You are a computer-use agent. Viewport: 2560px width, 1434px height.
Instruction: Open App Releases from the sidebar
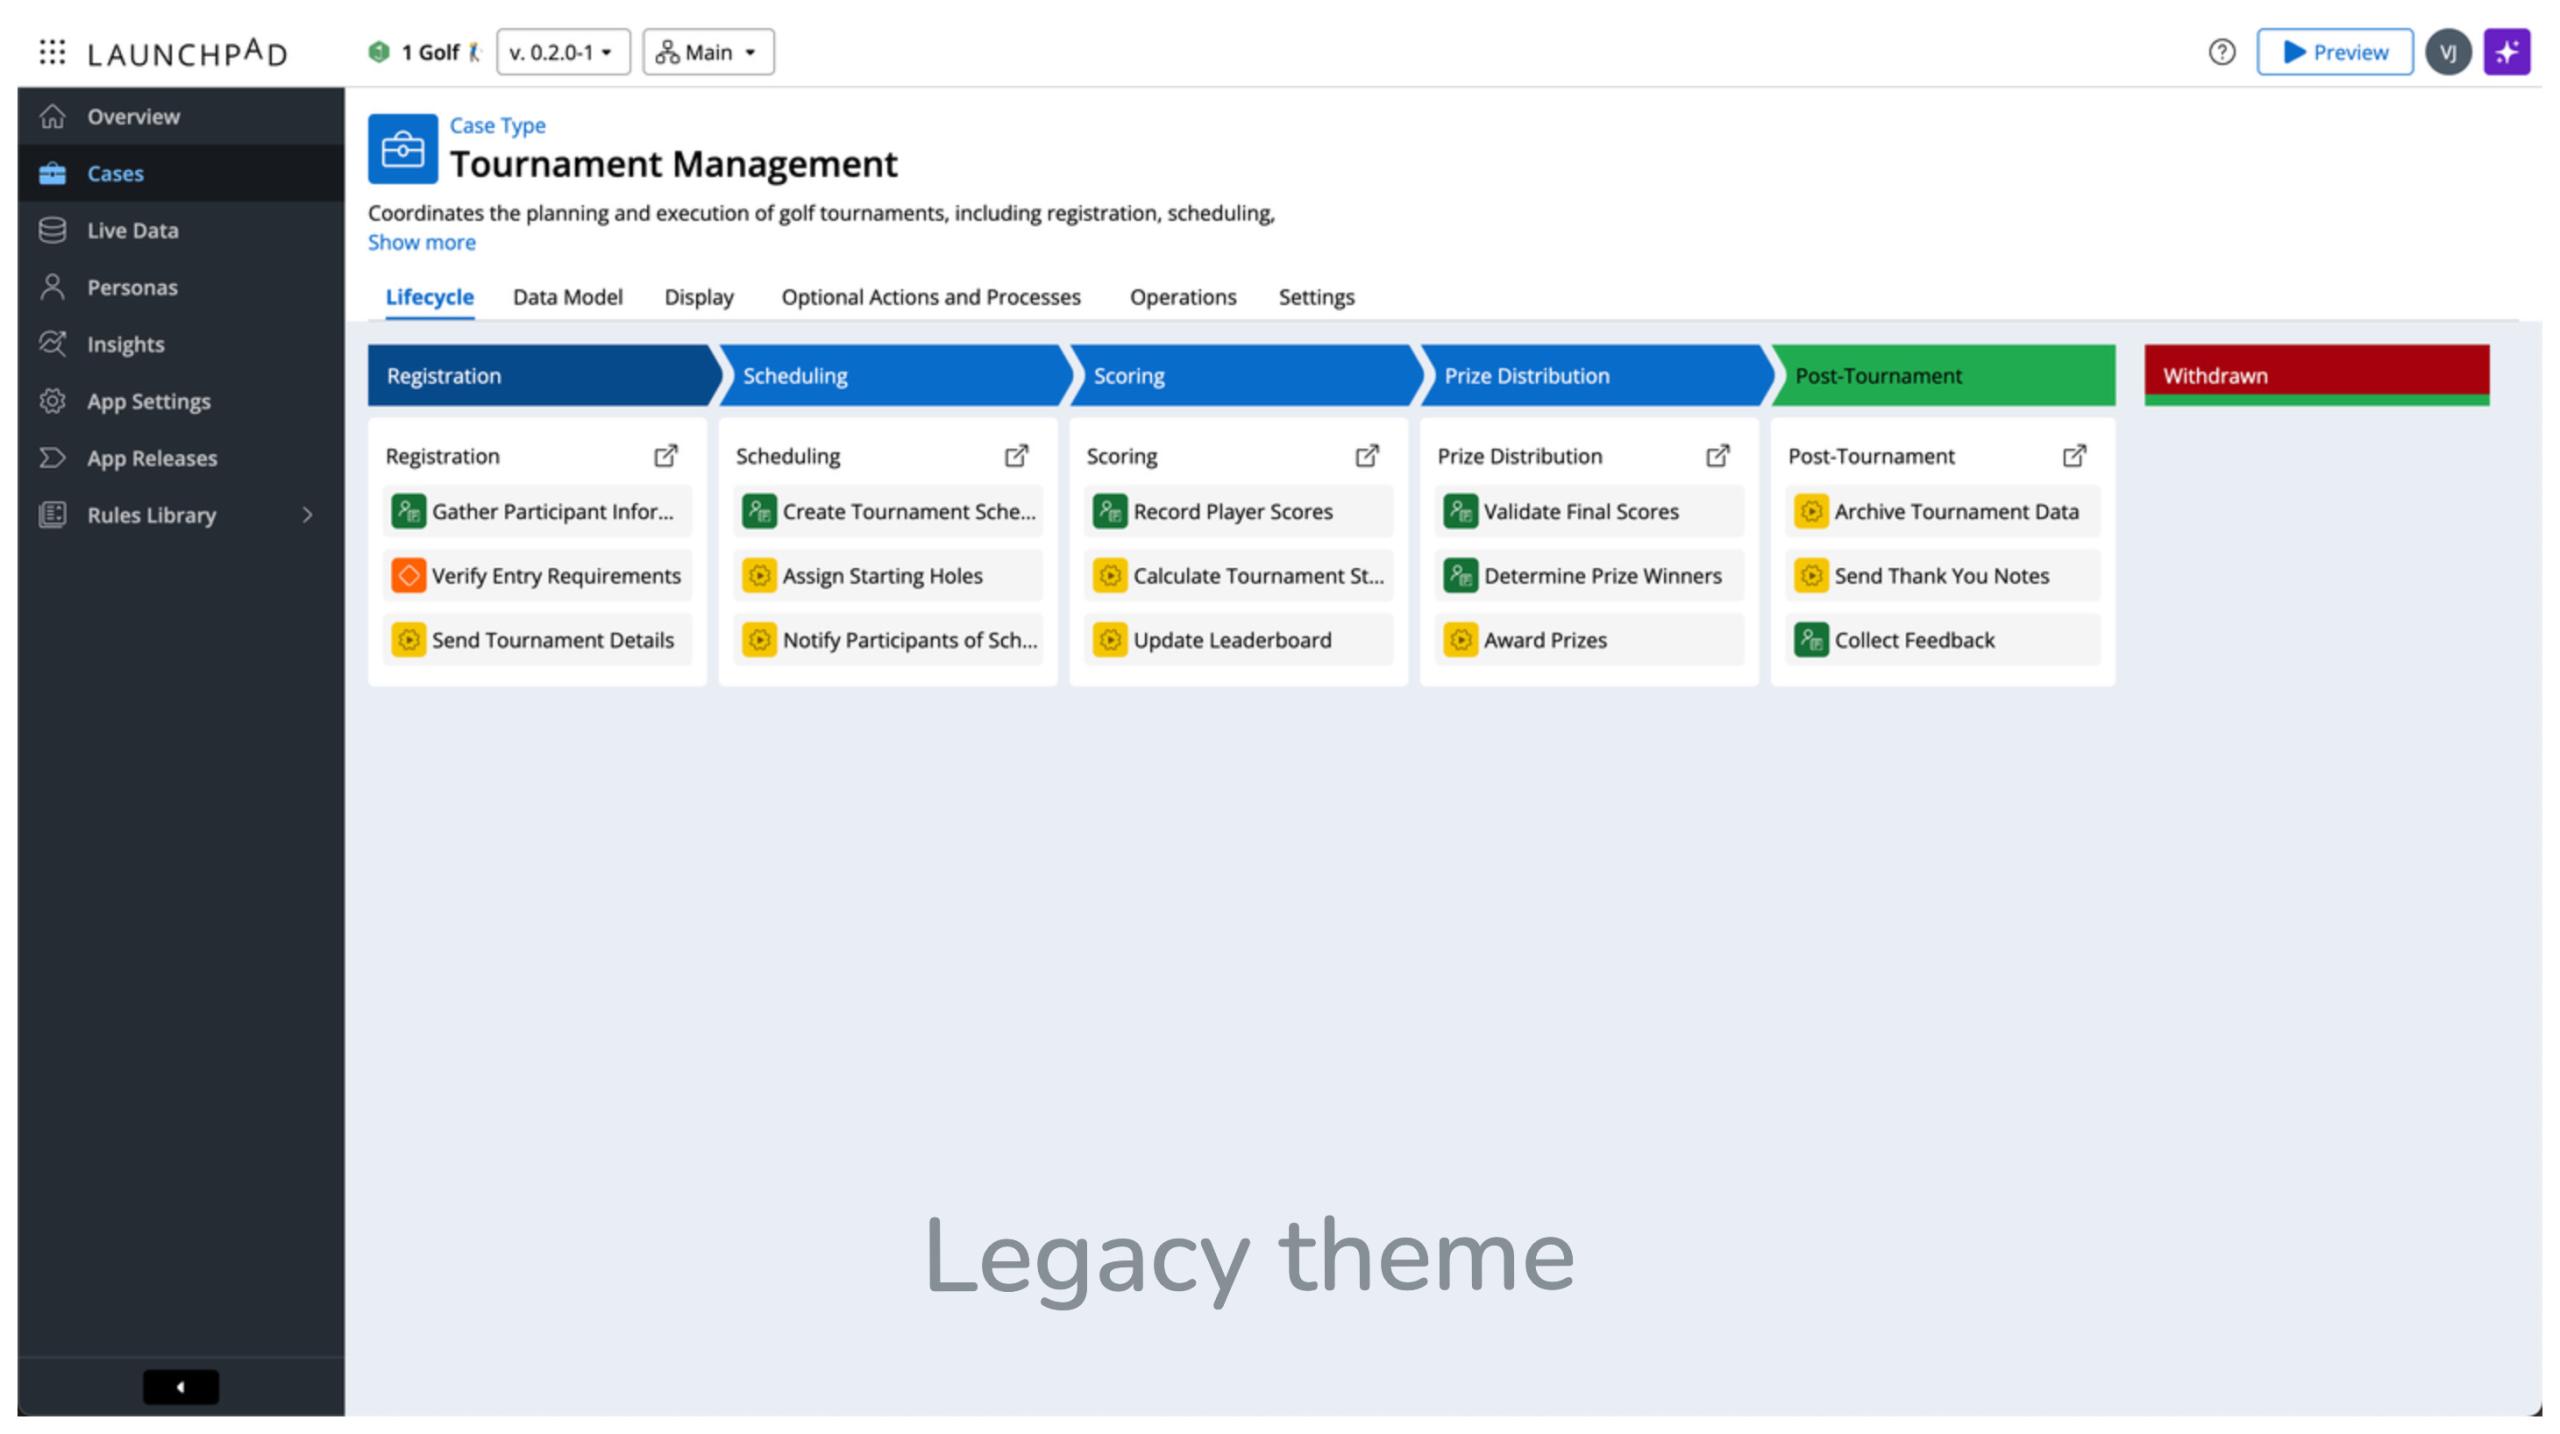(x=52, y=458)
